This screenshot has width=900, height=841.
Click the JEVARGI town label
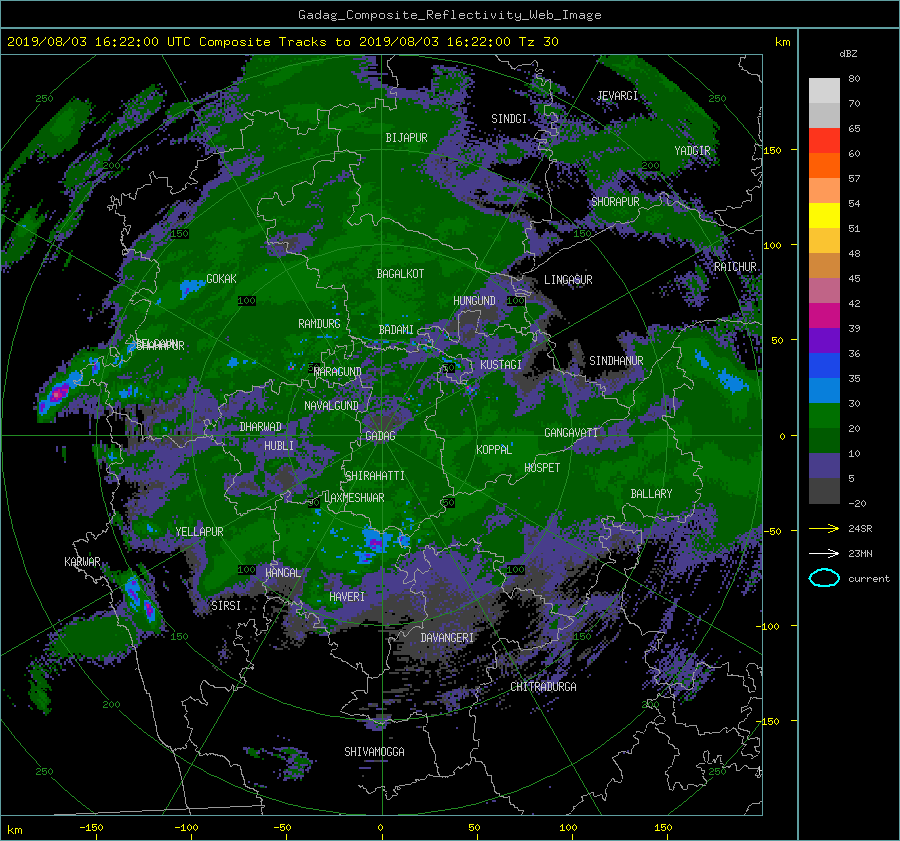[x=617, y=96]
